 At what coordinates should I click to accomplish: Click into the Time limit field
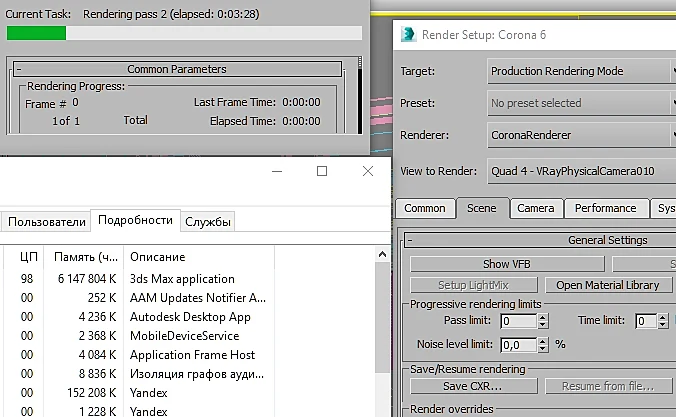click(x=646, y=321)
